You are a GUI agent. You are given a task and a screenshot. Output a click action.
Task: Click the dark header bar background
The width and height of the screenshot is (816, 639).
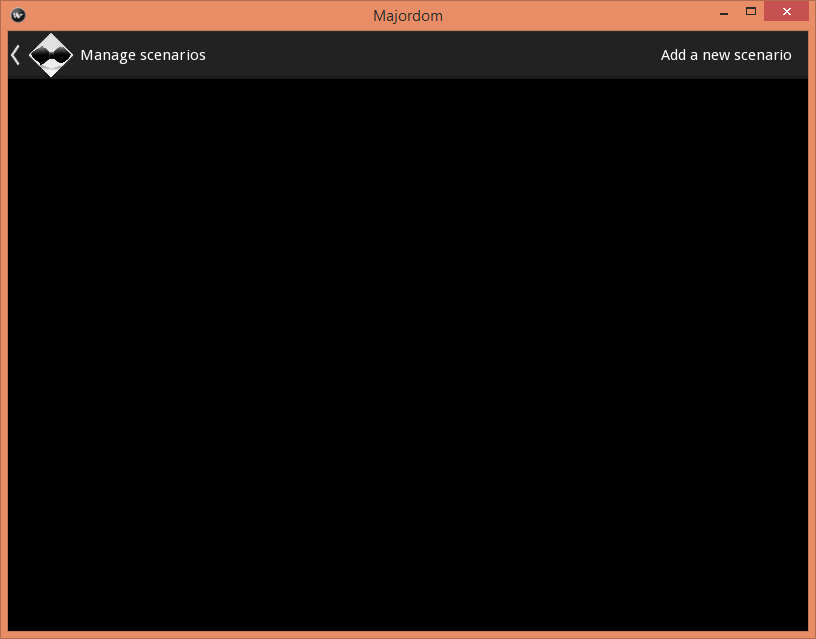pos(400,55)
